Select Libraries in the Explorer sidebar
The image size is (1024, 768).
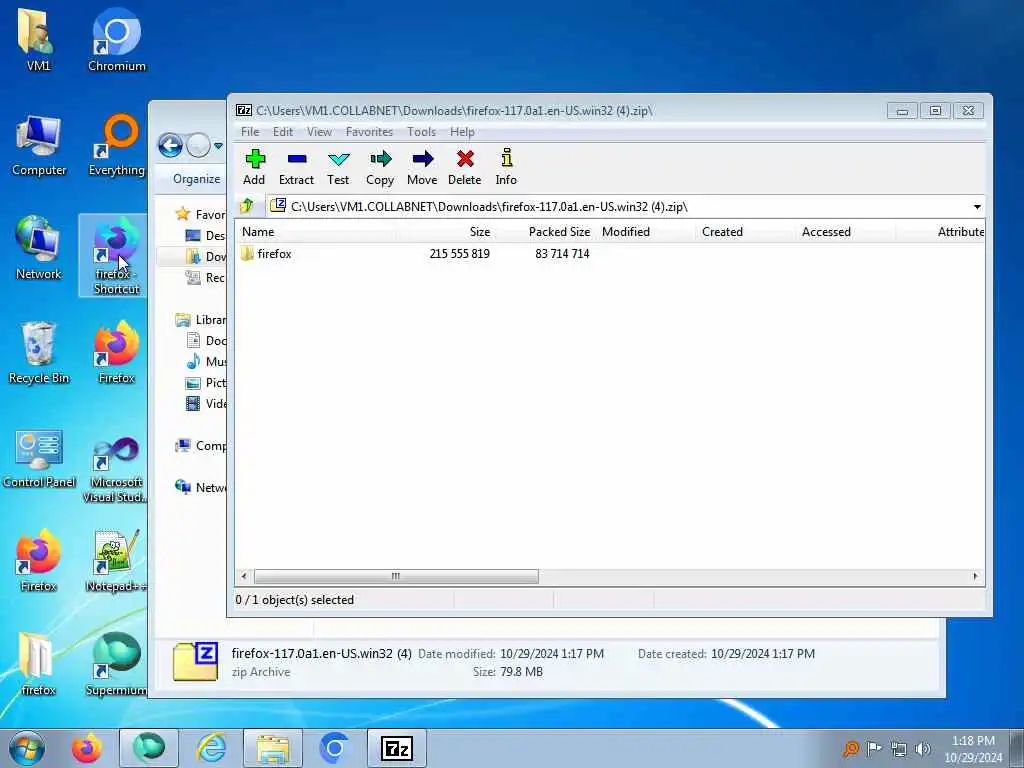pyautogui.click(x=201, y=319)
